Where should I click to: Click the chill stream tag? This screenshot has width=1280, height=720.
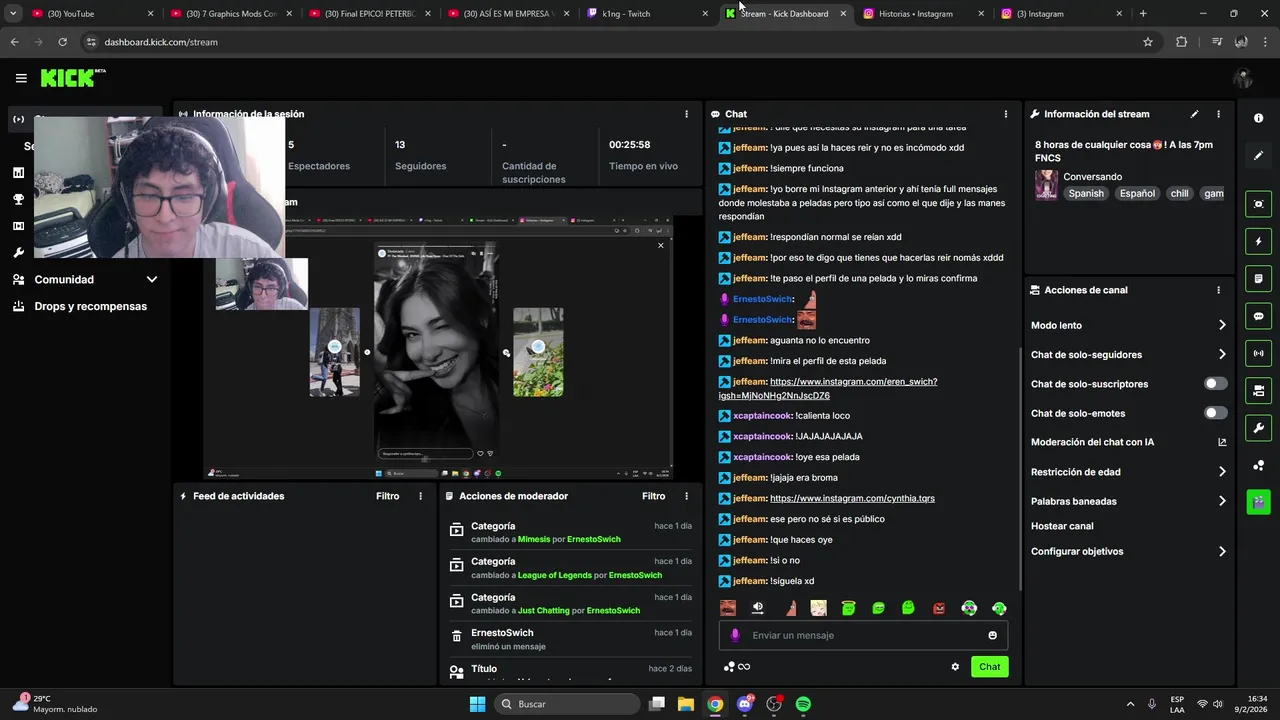point(1179,193)
